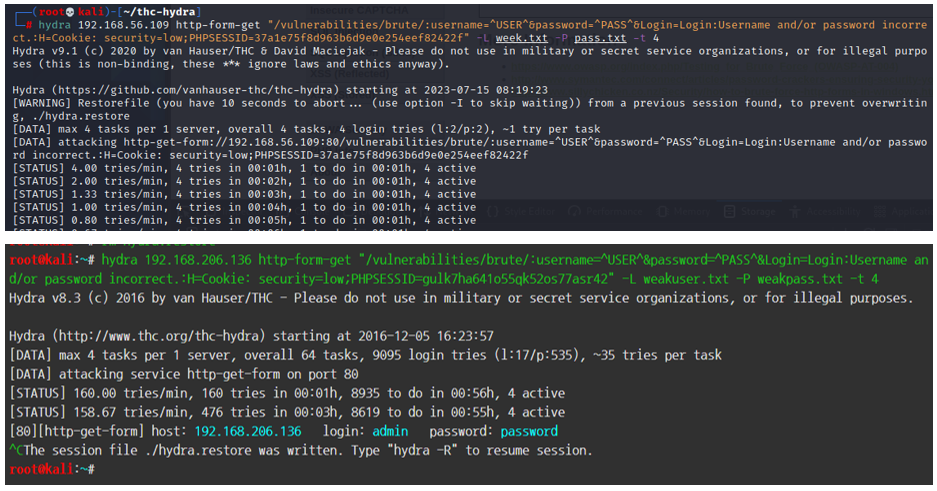Click the http-form-get keyword in the bottom command
The width and height of the screenshot is (937, 491).
click(305, 260)
